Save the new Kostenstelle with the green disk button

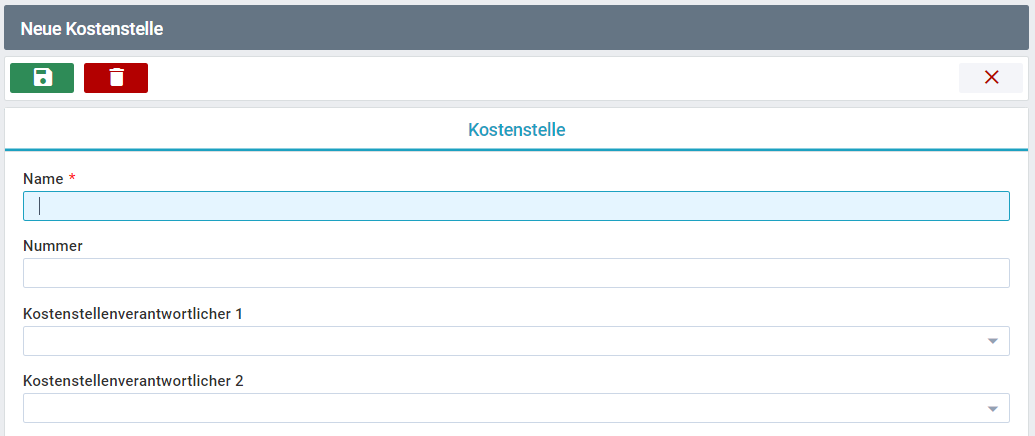[x=42, y=78]
